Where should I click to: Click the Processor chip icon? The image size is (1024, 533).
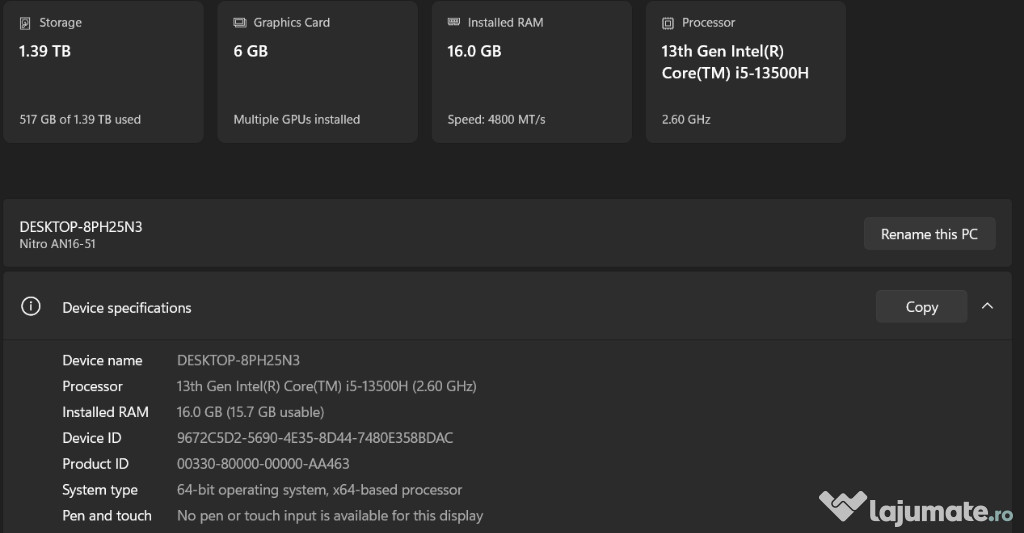coord(667,24)
